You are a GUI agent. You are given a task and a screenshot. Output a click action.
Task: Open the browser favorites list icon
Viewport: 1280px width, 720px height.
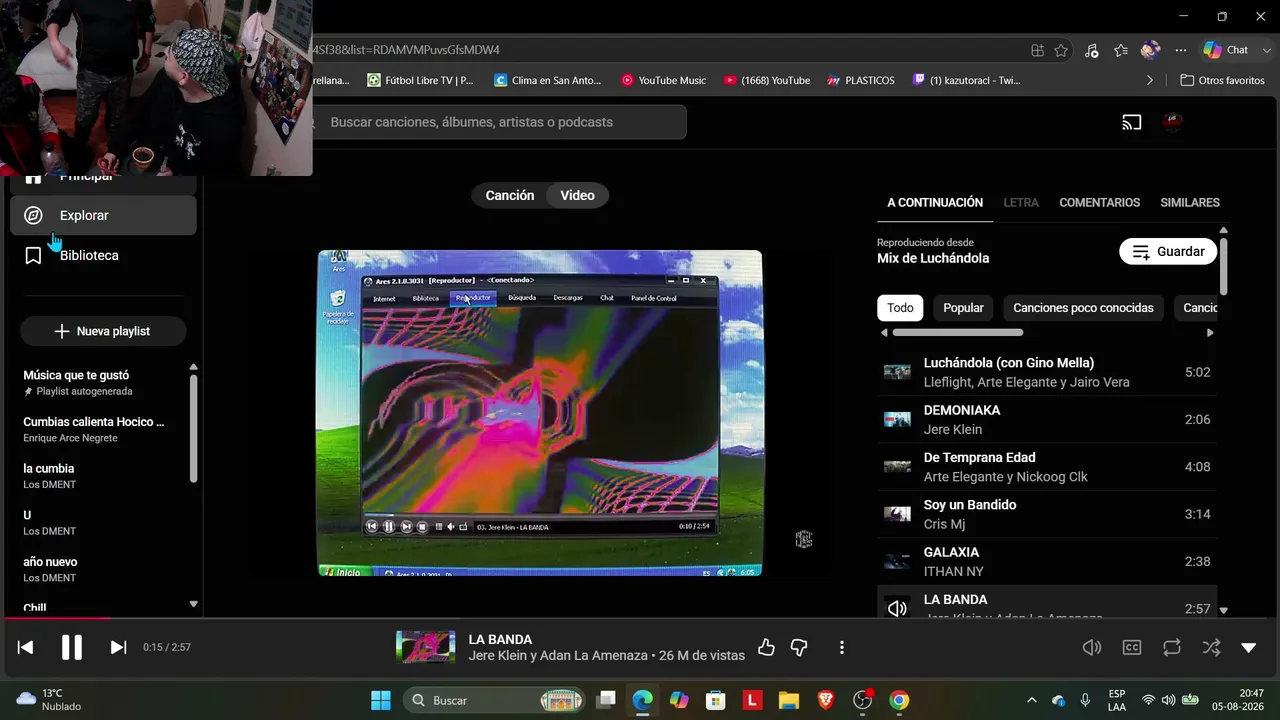(1121, 50)
